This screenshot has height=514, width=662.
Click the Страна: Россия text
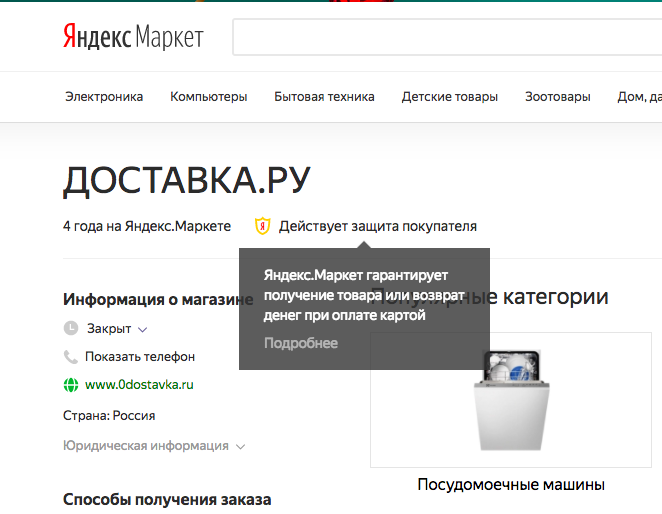(109, 416)
